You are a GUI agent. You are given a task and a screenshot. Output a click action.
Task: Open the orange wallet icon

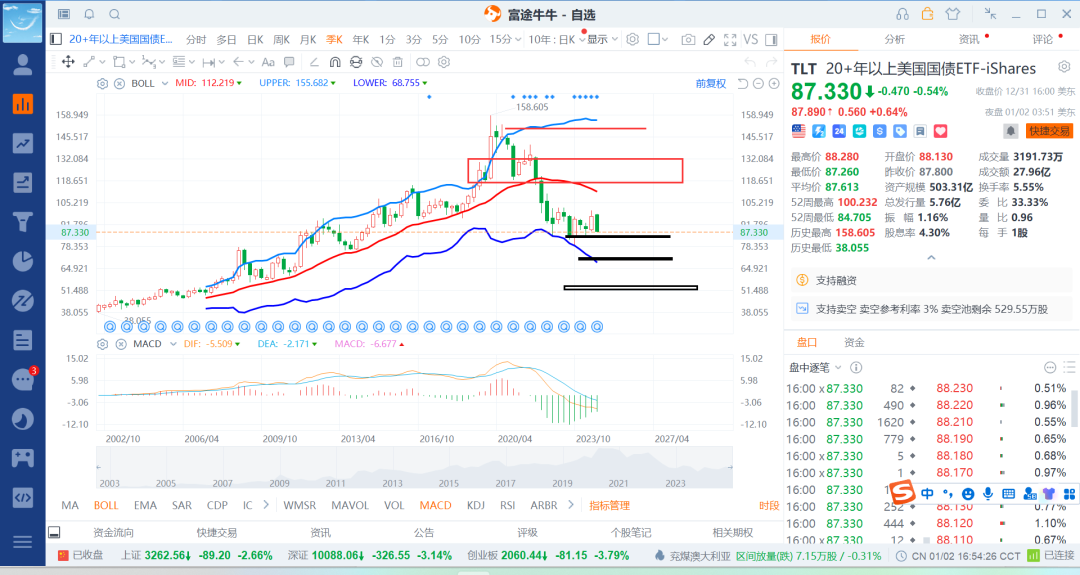927,14
